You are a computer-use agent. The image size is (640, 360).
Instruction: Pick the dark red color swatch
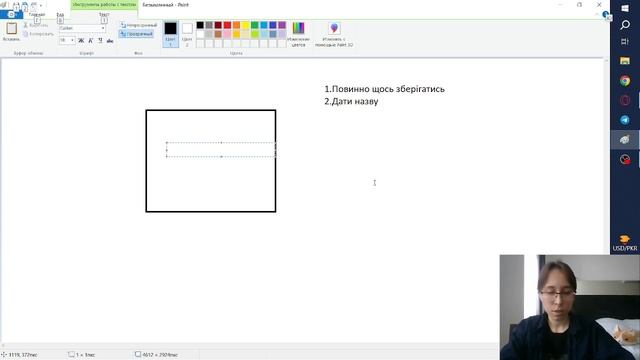tap(218, 25)
